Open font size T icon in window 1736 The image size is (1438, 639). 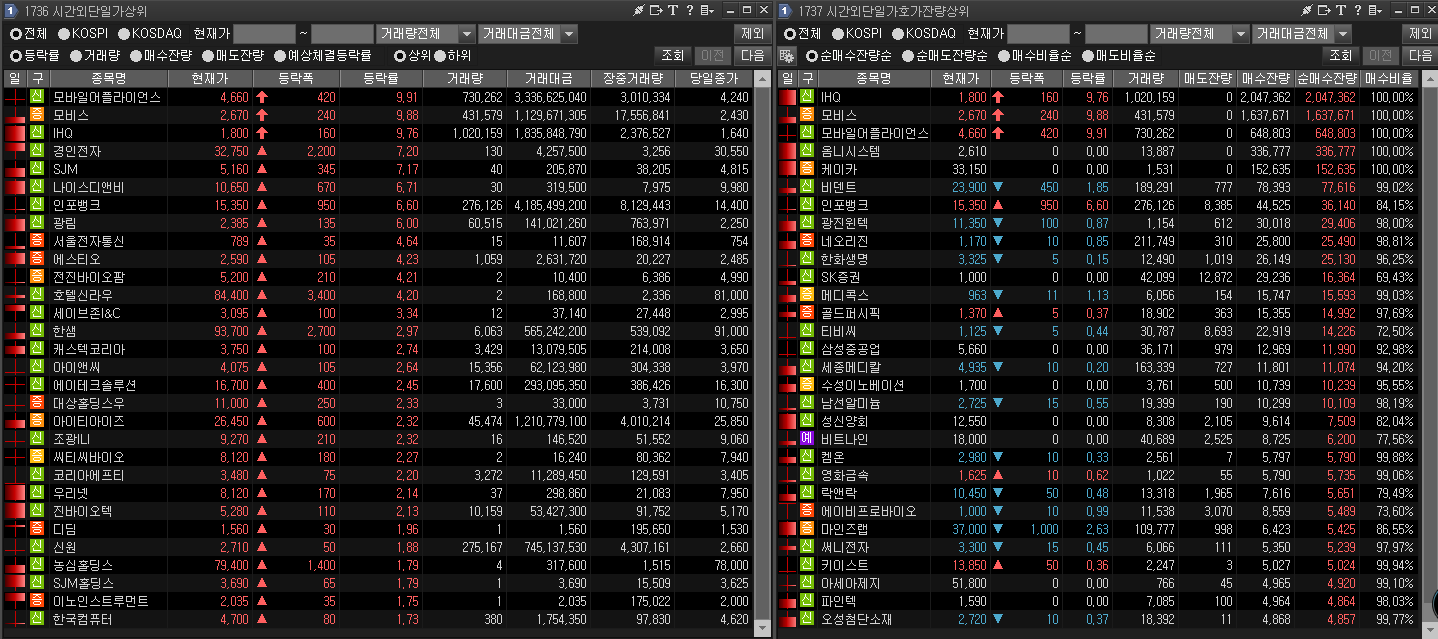673,10
